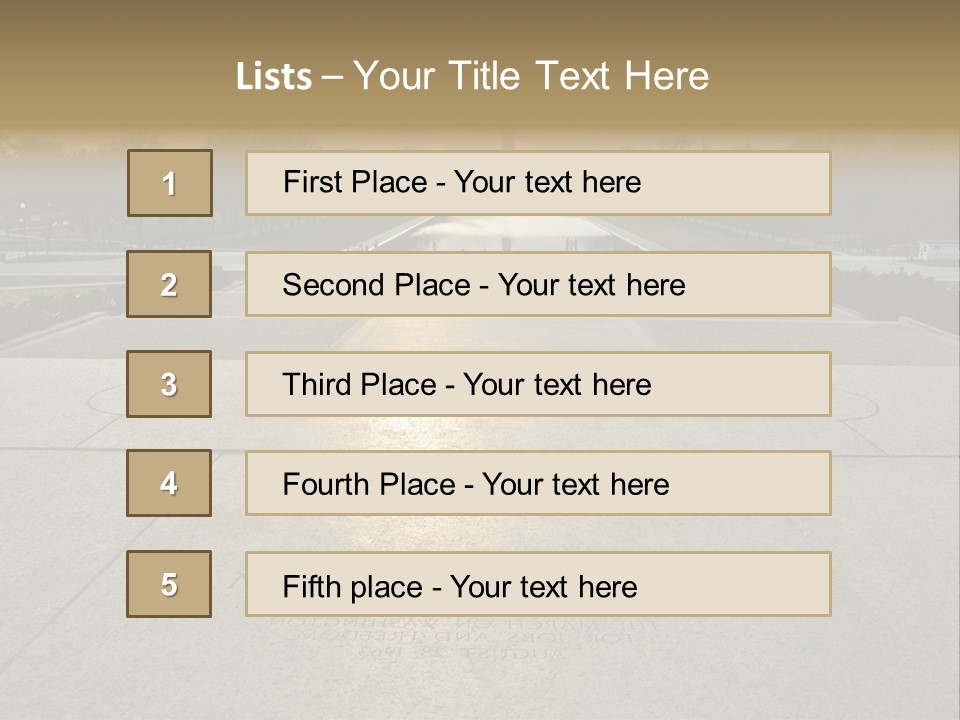Select the number 2 box
Viewport: 960px width, 720px height.
point(169,284)
